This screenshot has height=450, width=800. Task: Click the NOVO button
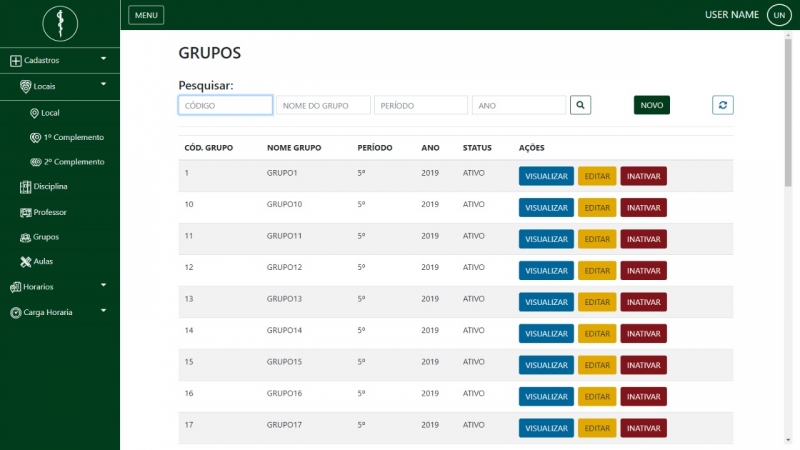(x=651, y=105)
